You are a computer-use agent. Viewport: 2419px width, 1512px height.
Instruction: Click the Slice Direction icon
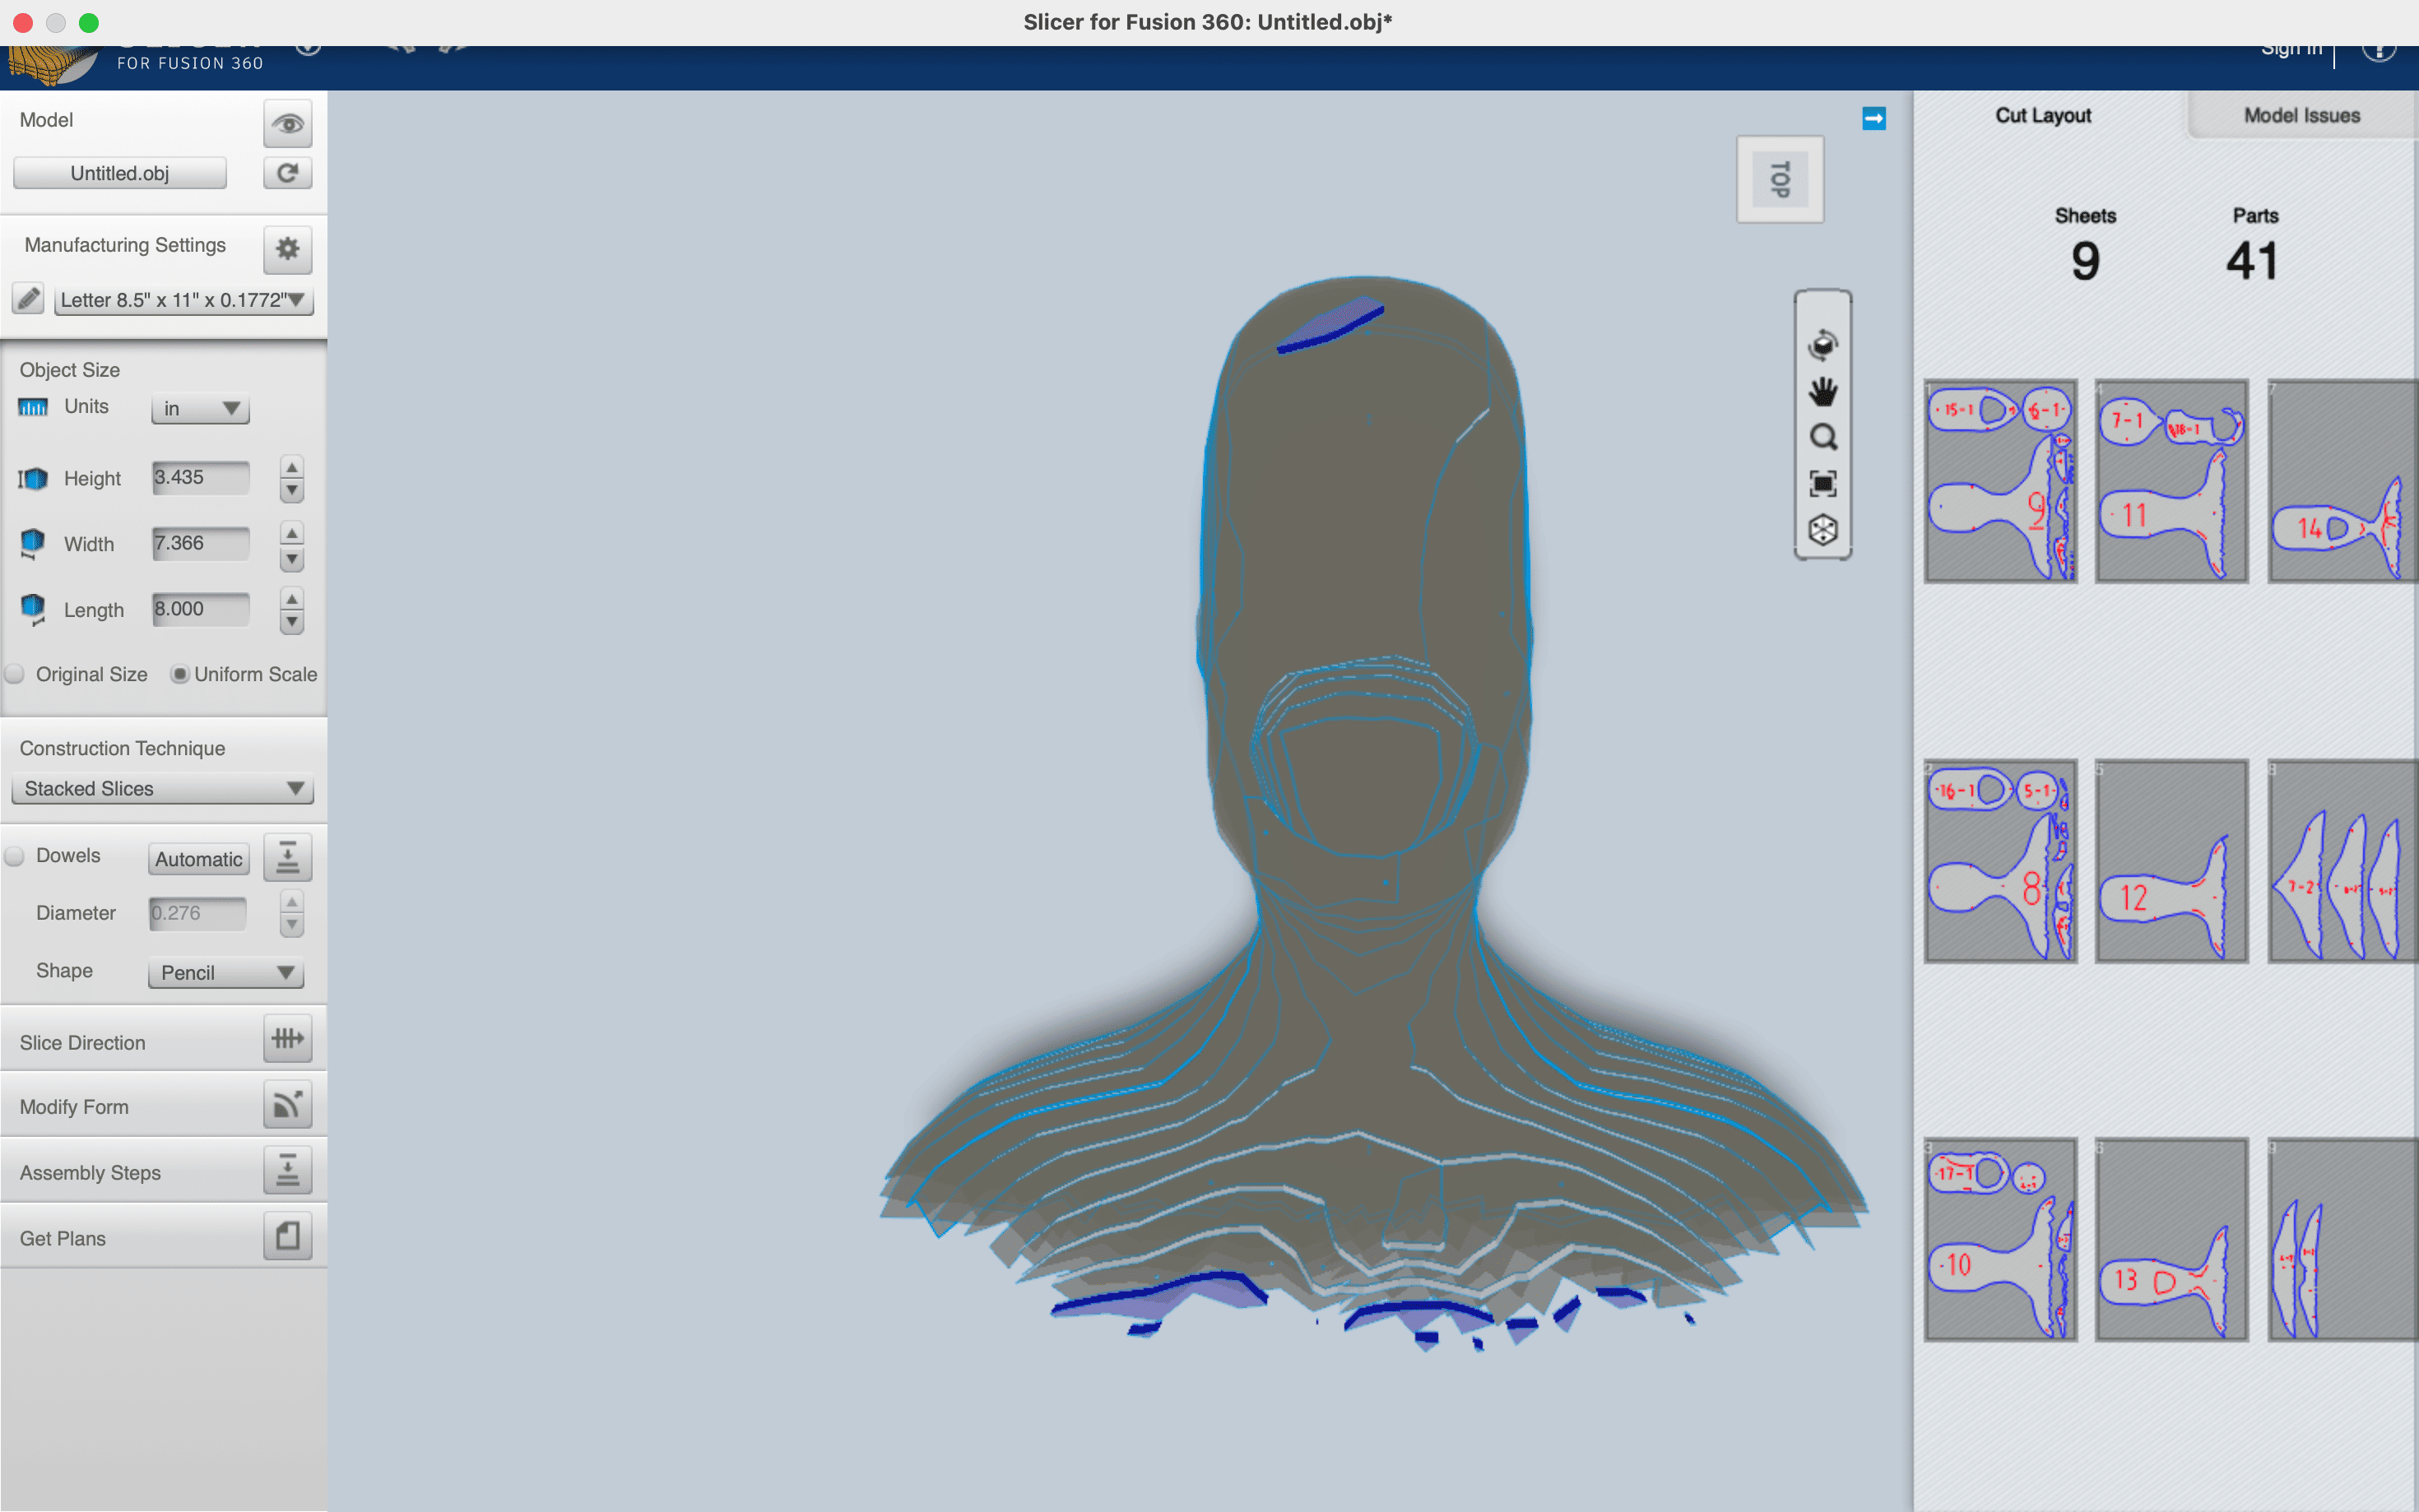click(287, 1039)
